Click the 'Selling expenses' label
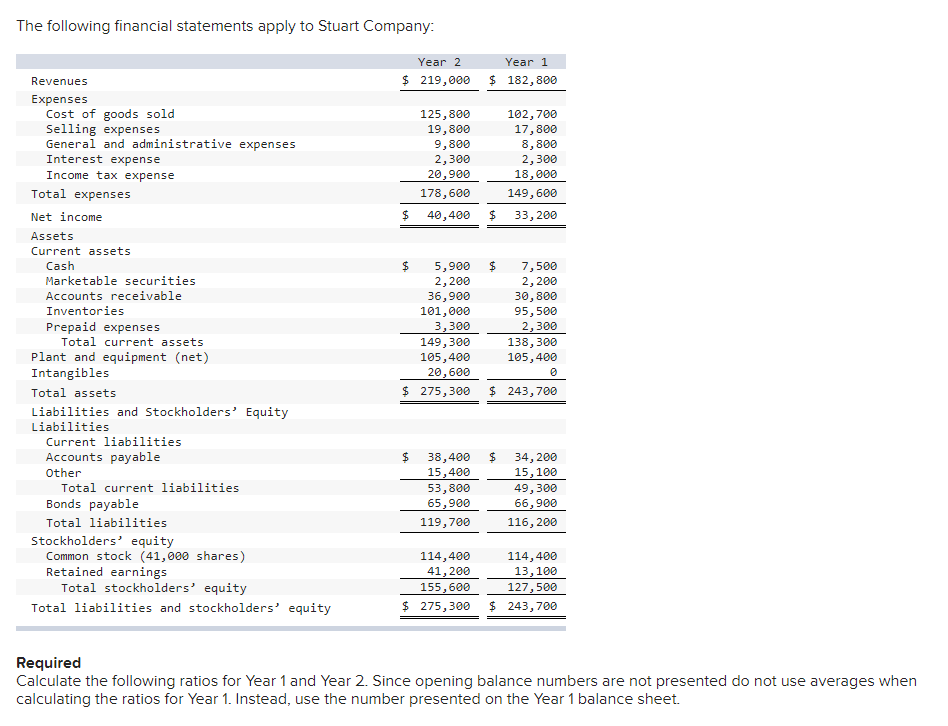This screenshot has height=726, width=948. (x=103, y=129)
